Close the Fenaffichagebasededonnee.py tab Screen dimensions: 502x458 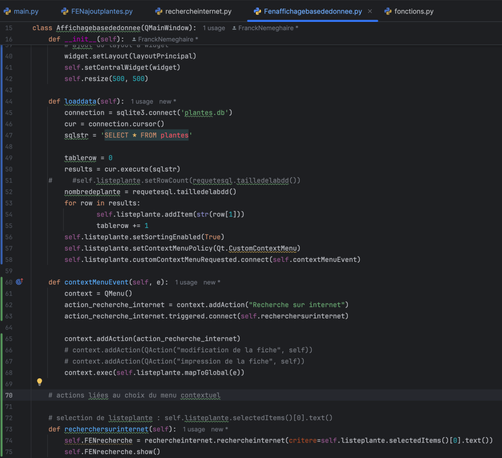point(370,11)
